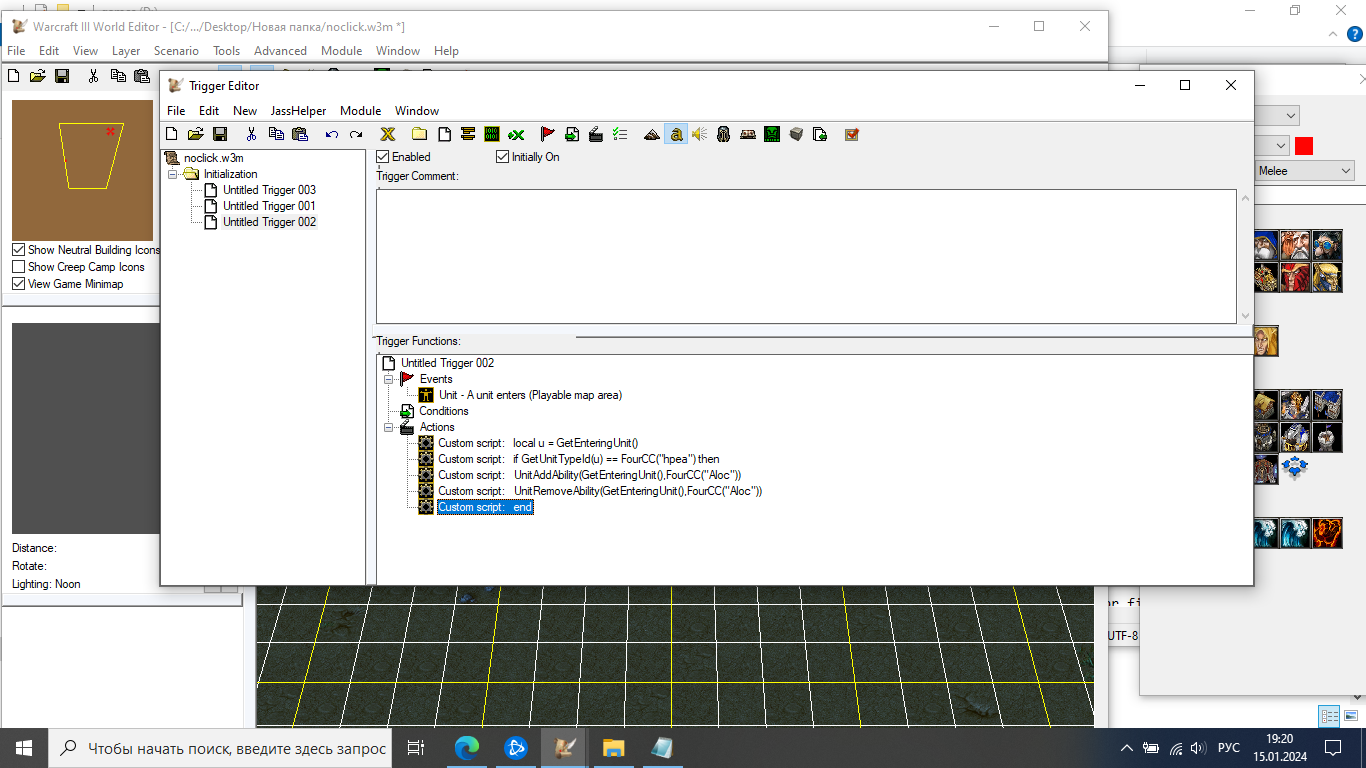Save map via Trigger Editor floppy icon
Viewport: 1366px width, 768px height.
219,134
